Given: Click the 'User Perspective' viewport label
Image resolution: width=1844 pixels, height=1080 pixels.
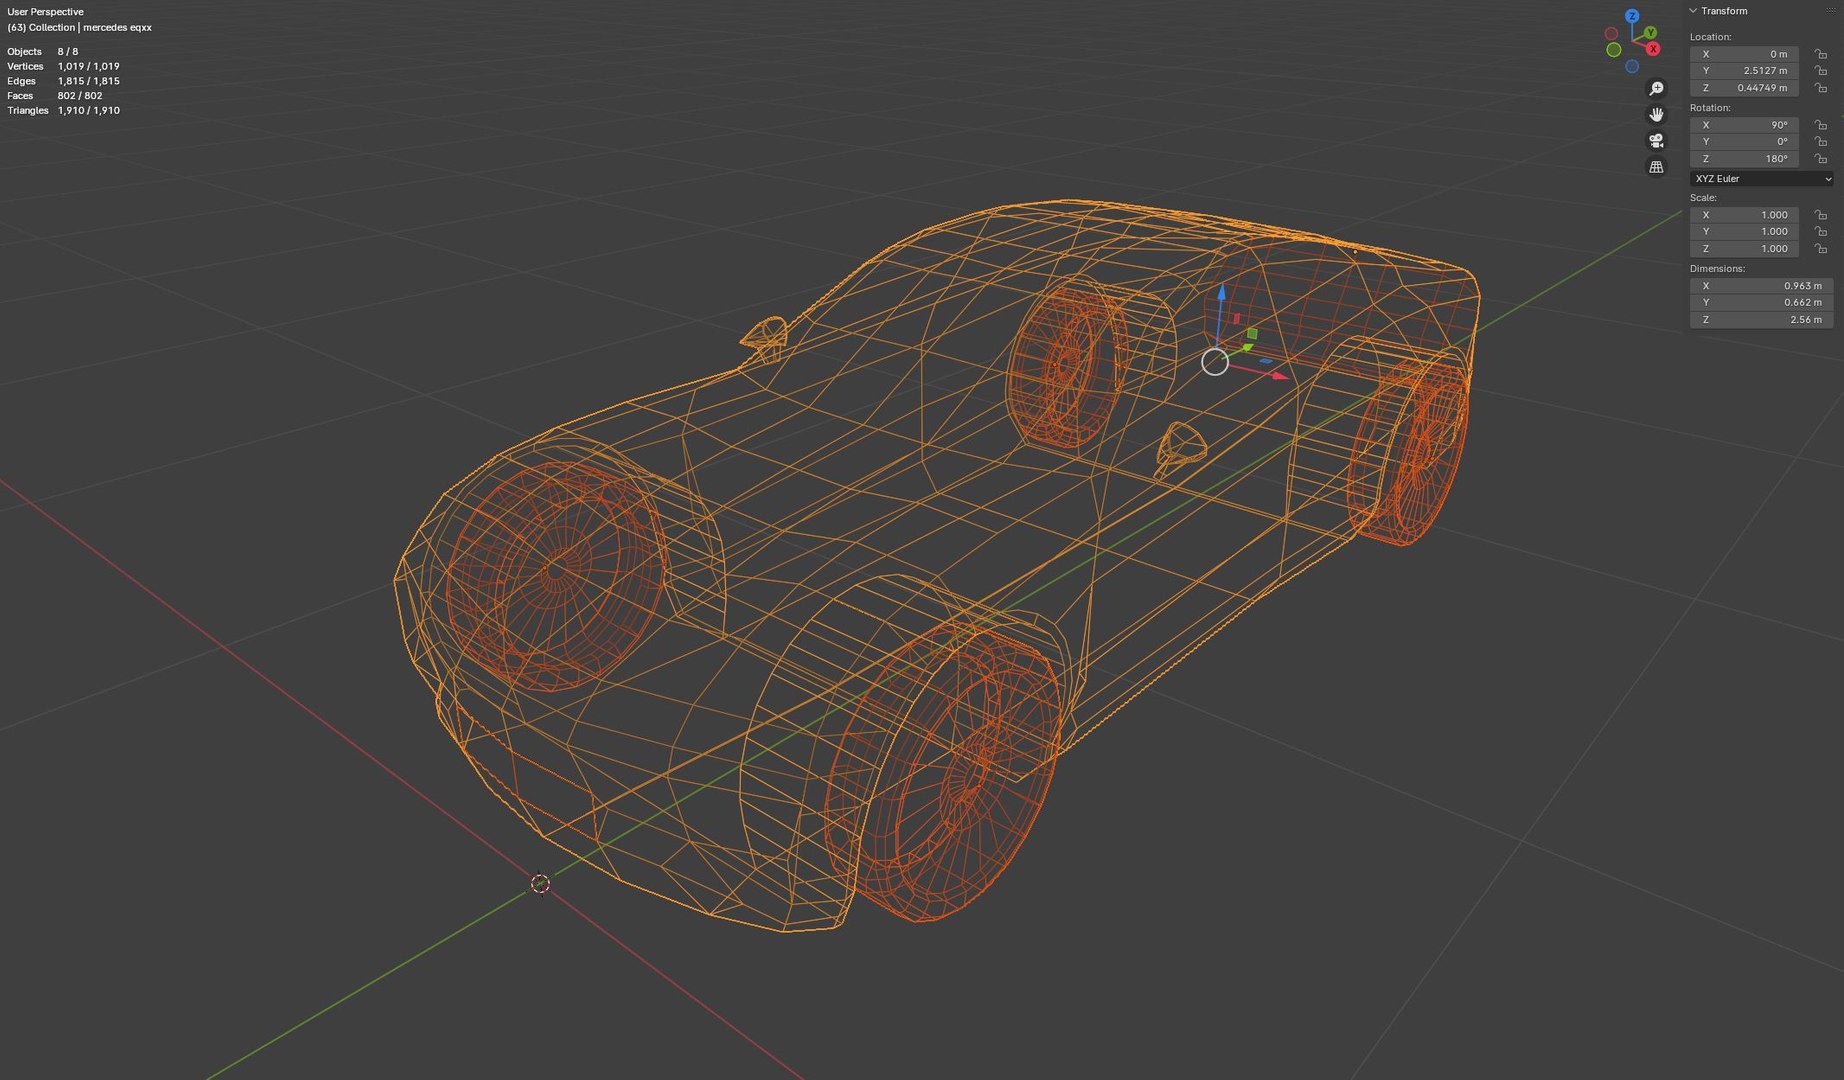Looking at the screenshot, I should (x=45, y=12).
